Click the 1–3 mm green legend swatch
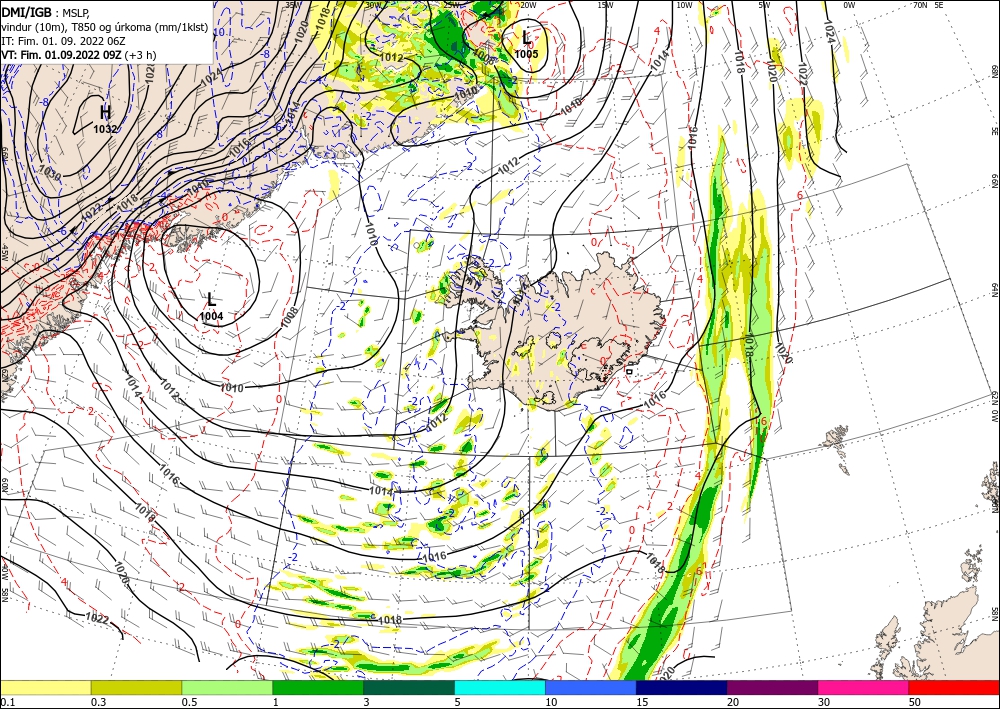1000x709 pixels. 318,687
